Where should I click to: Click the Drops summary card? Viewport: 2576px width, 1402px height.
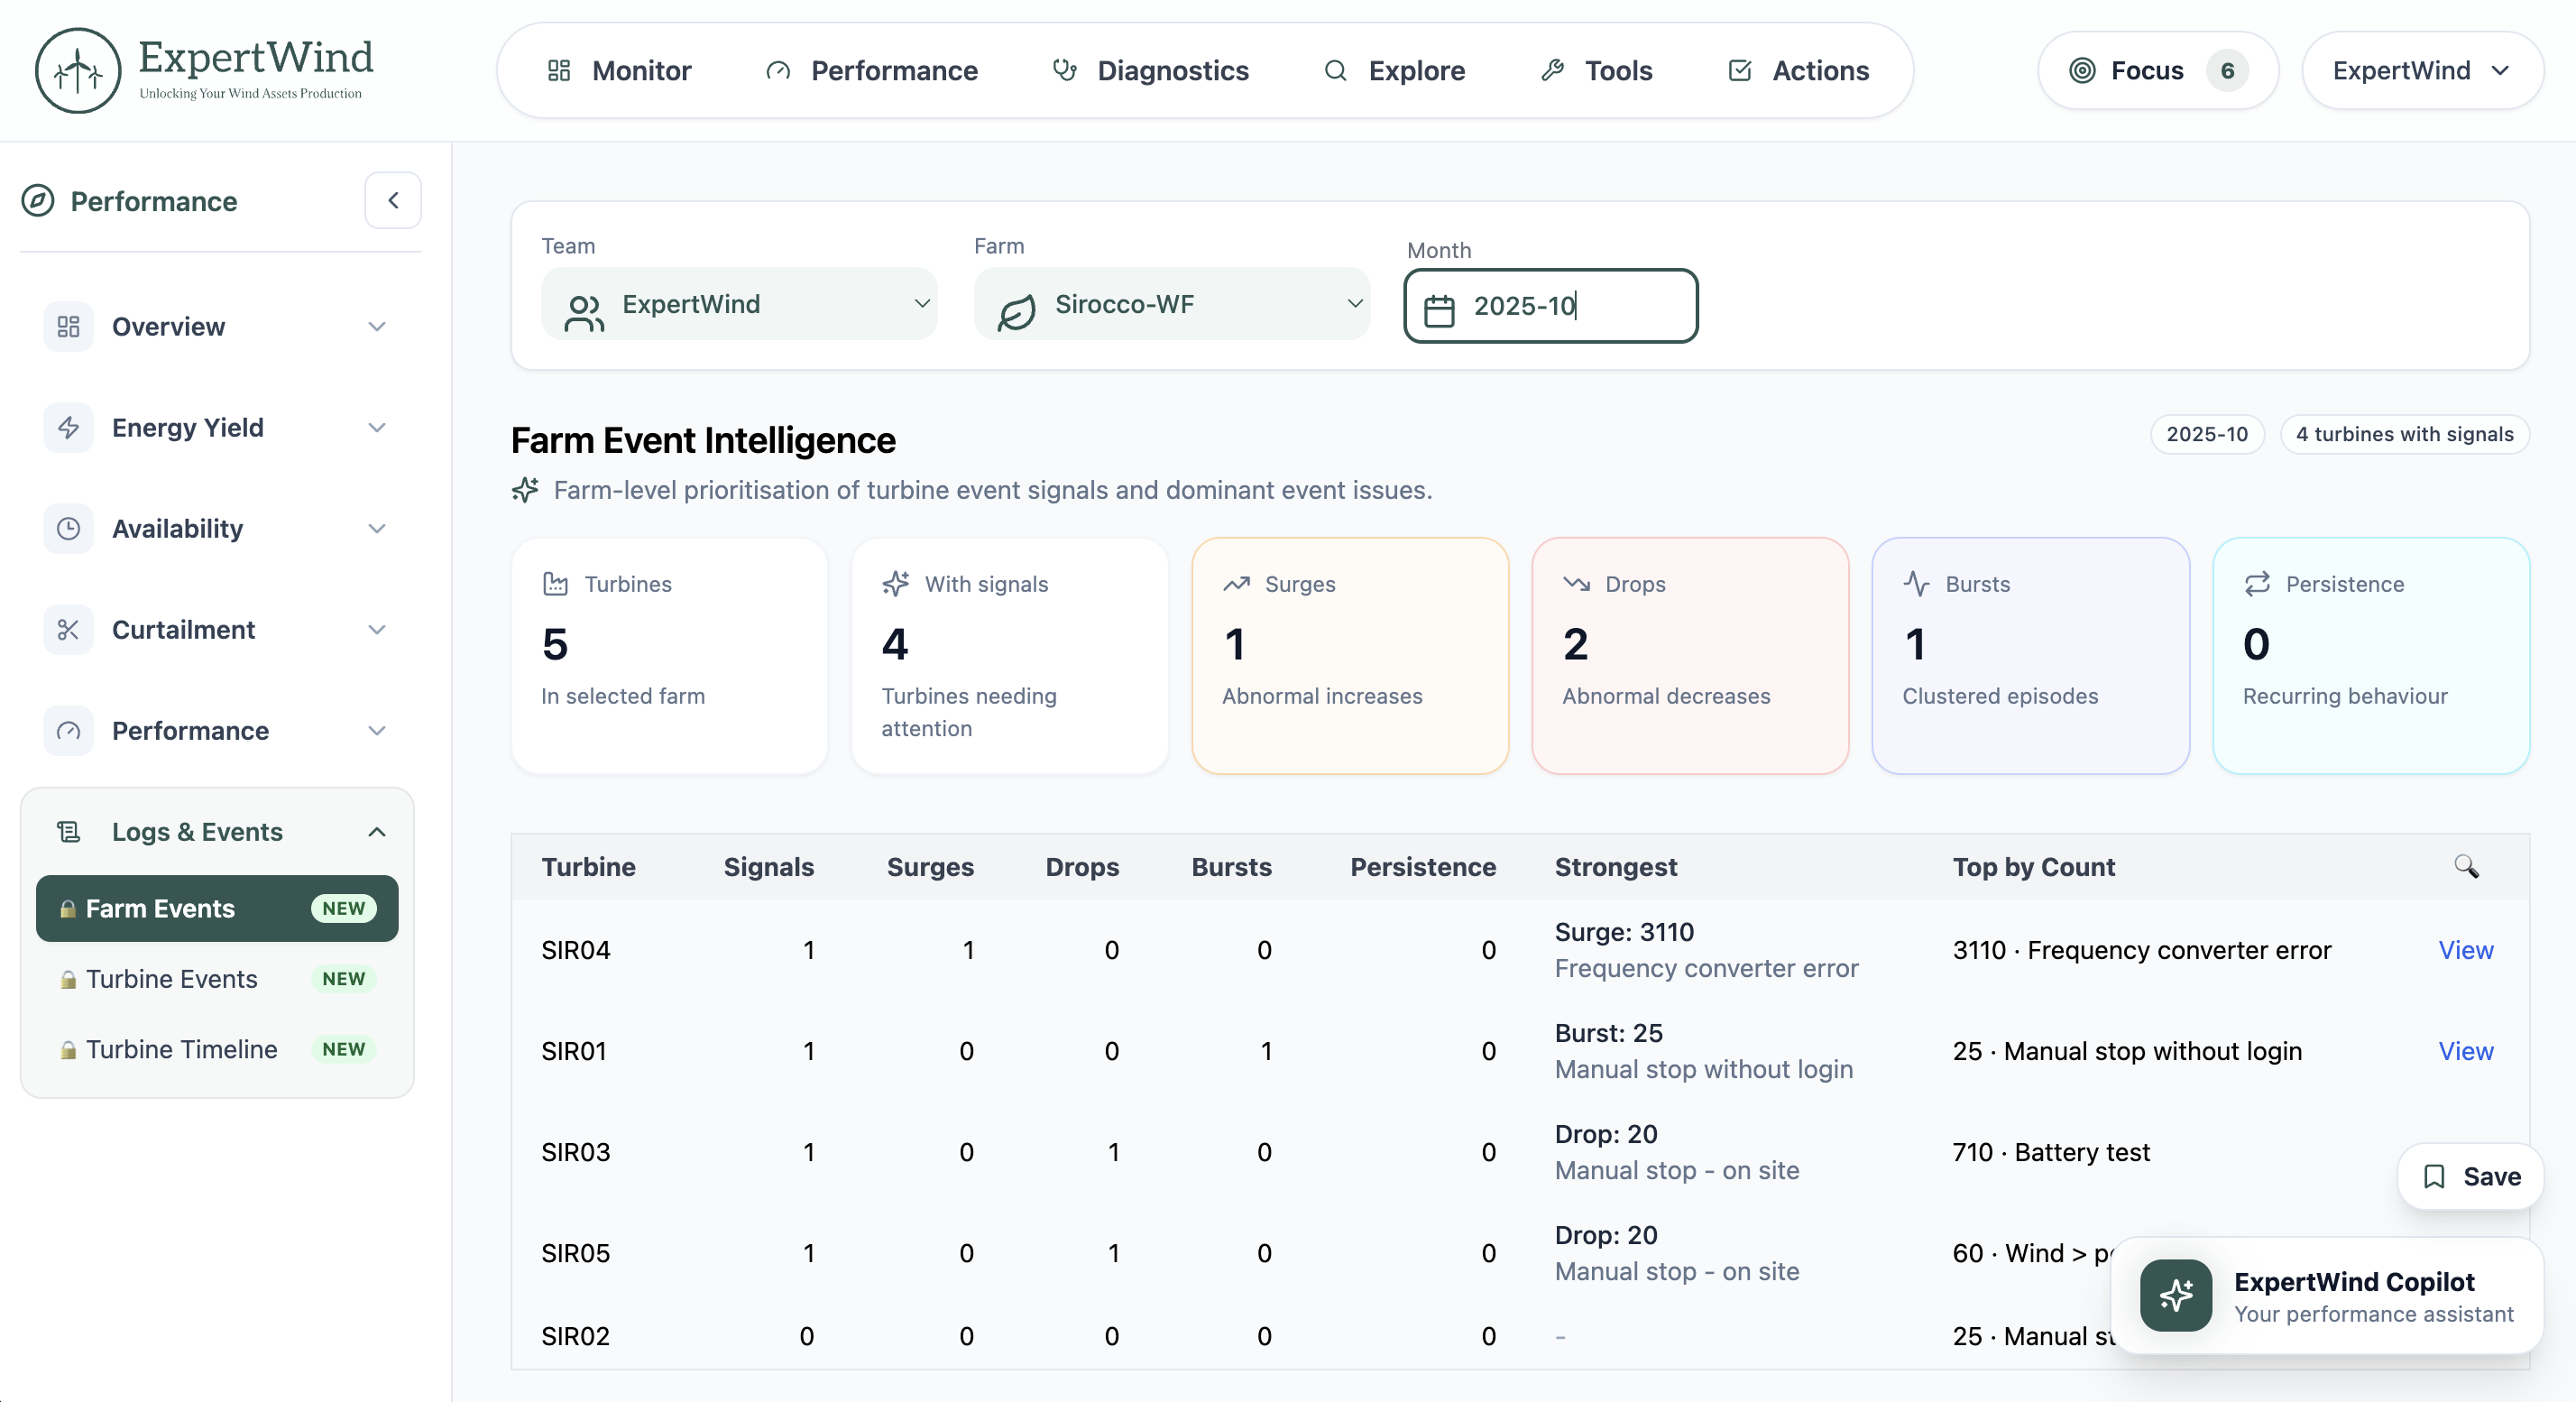[1690, 656]
